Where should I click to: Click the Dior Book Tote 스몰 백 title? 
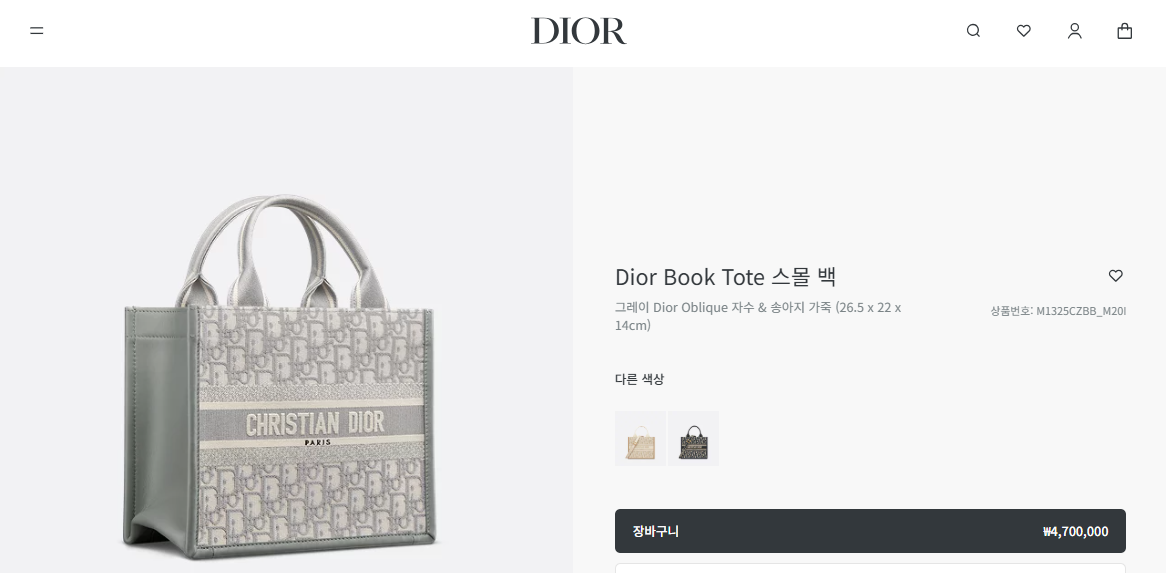click(726, 277)
